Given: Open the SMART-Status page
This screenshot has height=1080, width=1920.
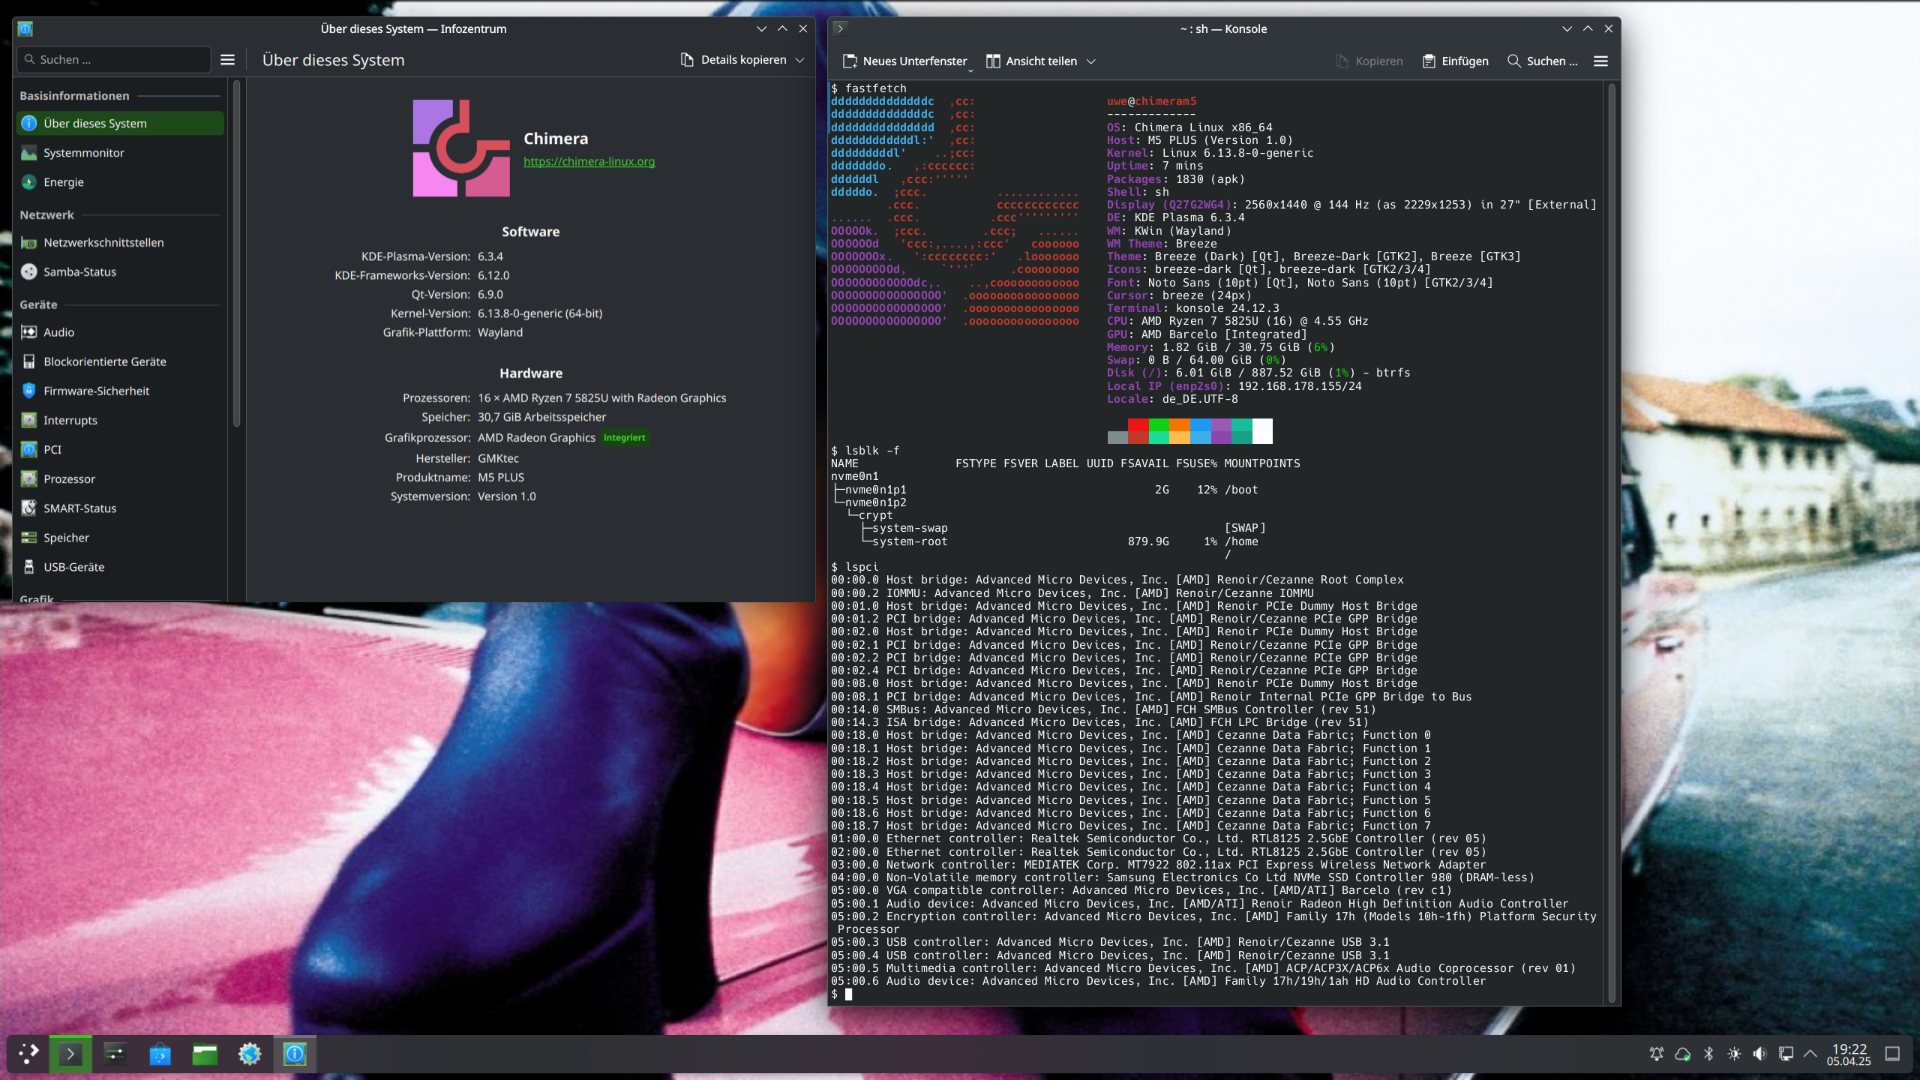Looking at the screenshot, I should [120, 508].
